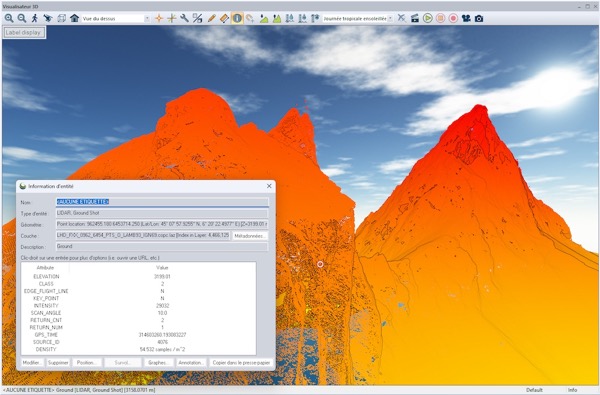Activate the fly mode plane icon

point(48,18)
